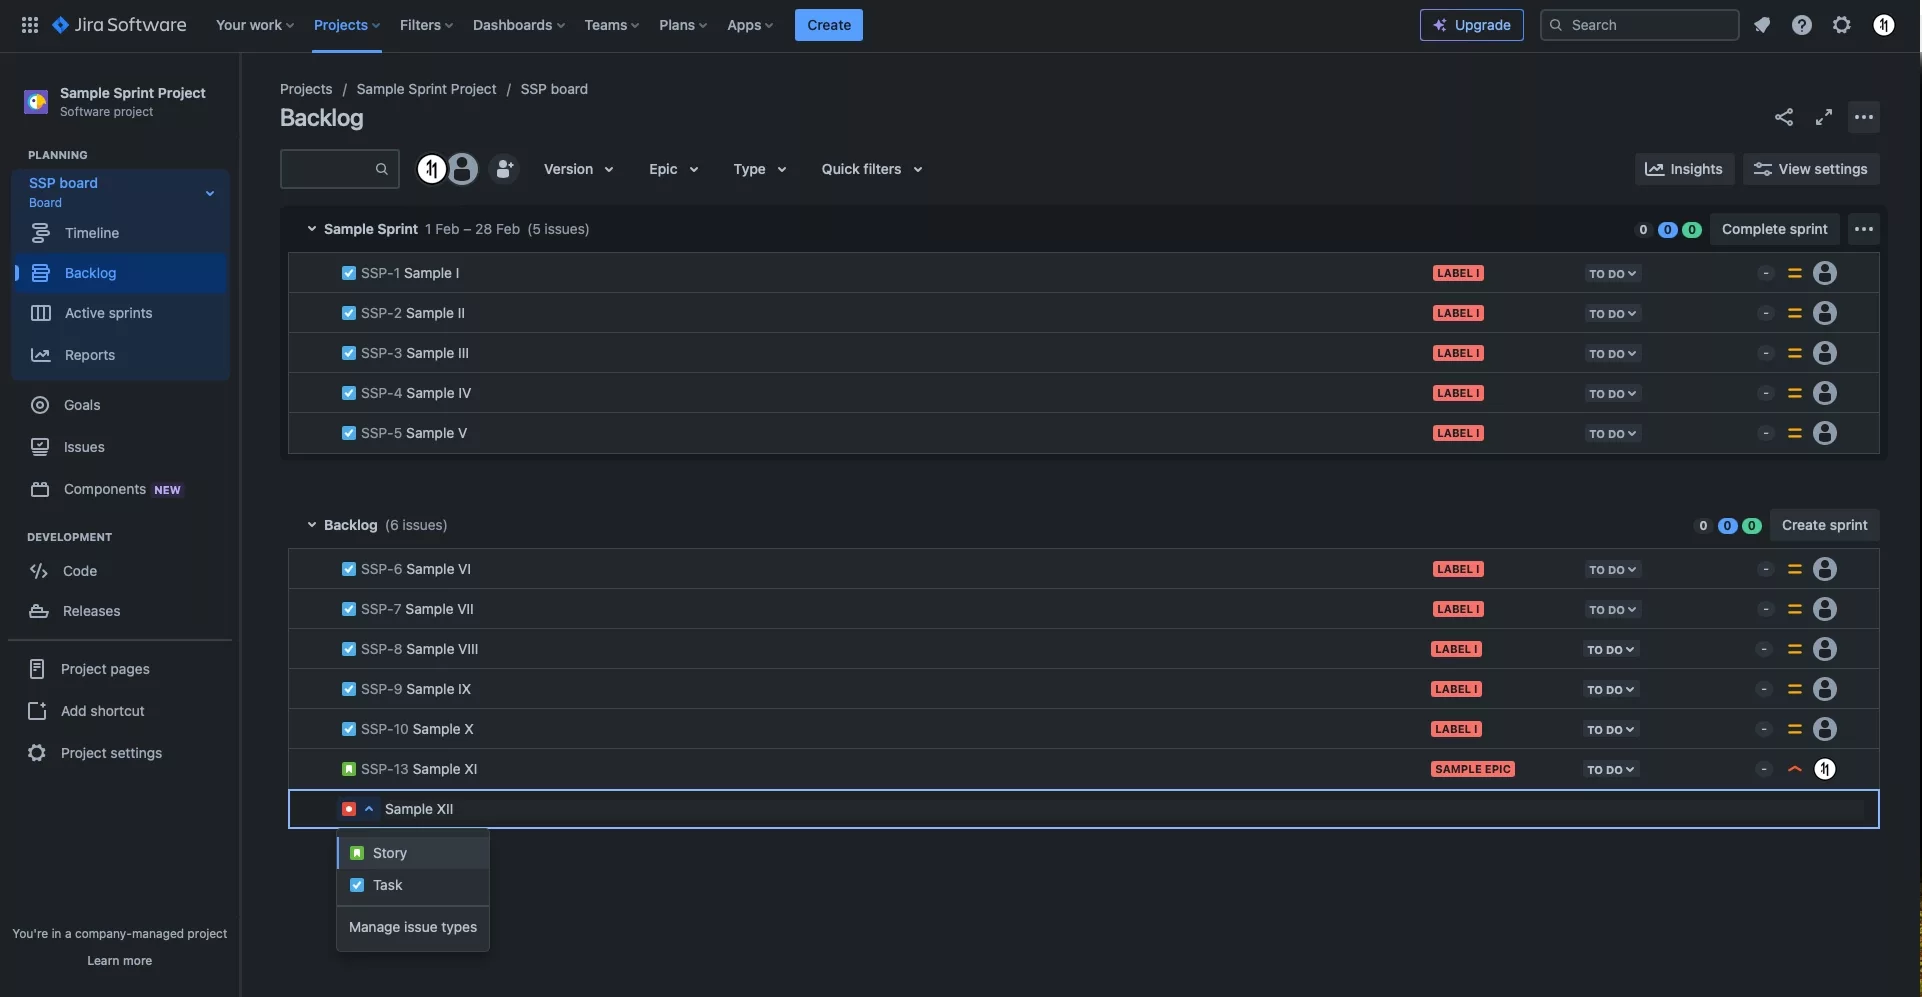This screenshot has height=997, width=1922.
Task: Open the Epic filter dropdown
Action: (673, 169)
